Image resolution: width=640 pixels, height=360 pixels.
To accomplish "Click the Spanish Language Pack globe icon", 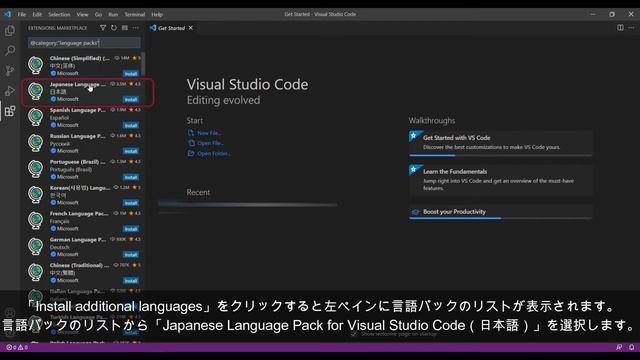I will tap(36, 117).
